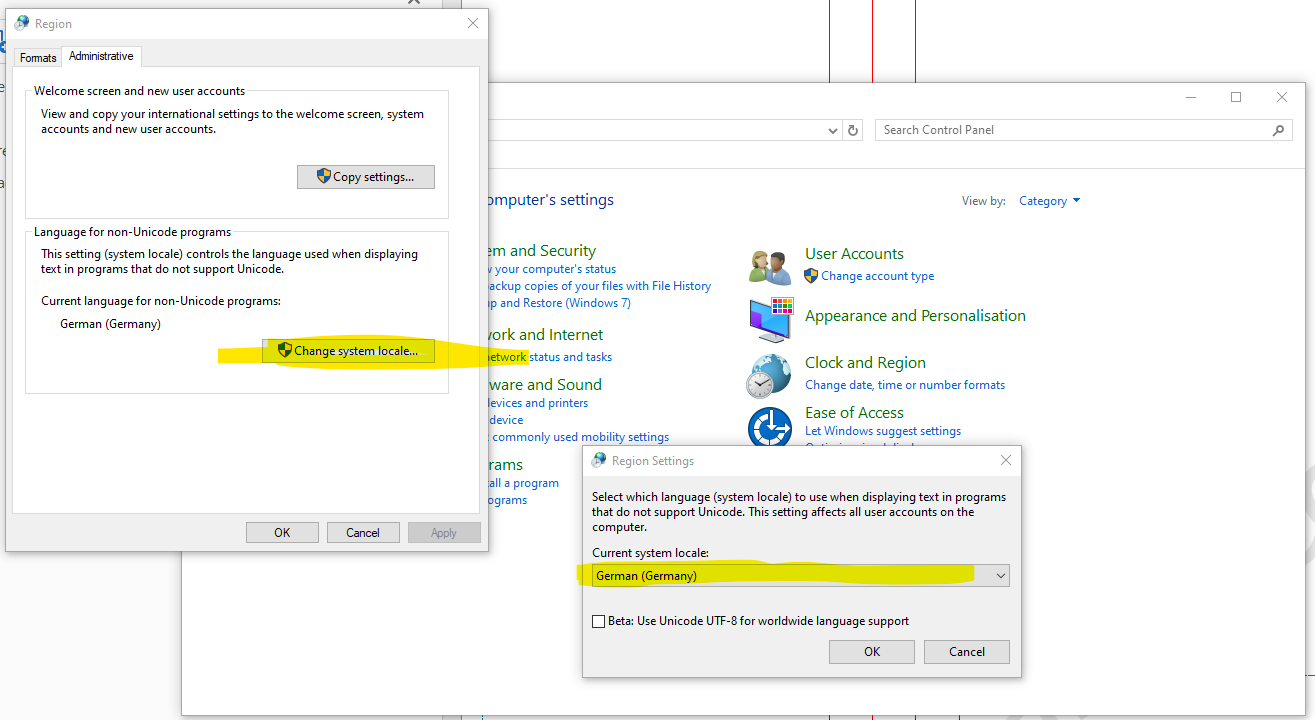This screenshot has width=1315, height=720.
Task: Open the Ease of Access icon
Action: tap(770, 428)
